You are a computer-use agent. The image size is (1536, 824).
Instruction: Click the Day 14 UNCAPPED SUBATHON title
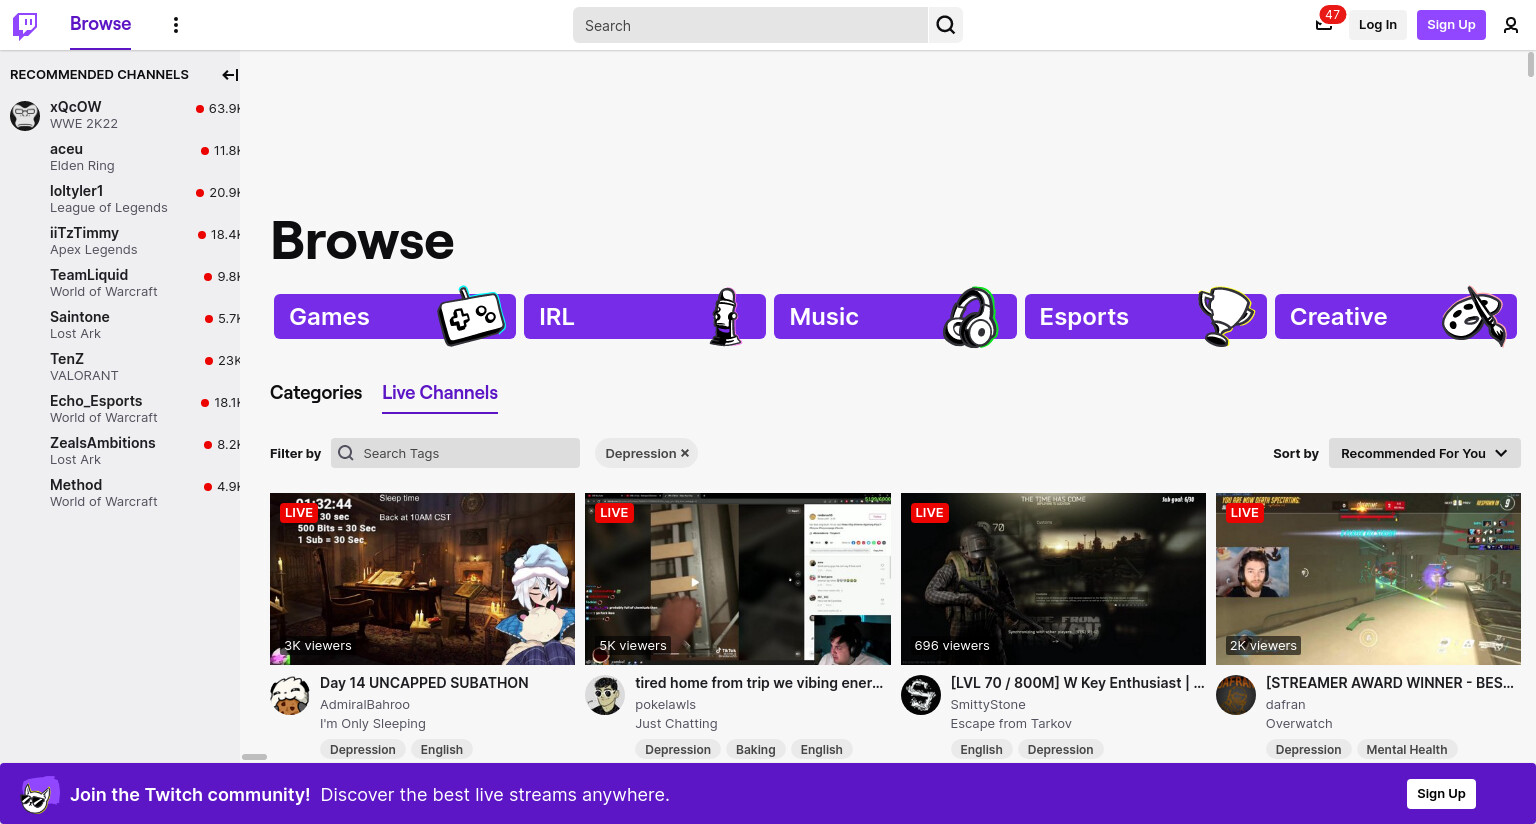click(x=424, y=683)
